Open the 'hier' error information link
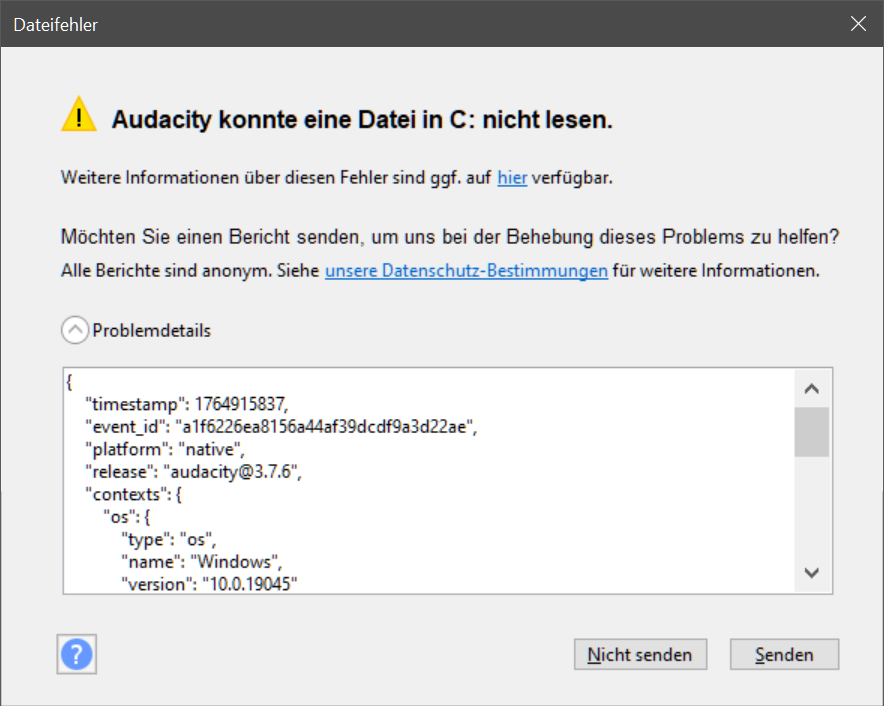 [x=512, y=178]
